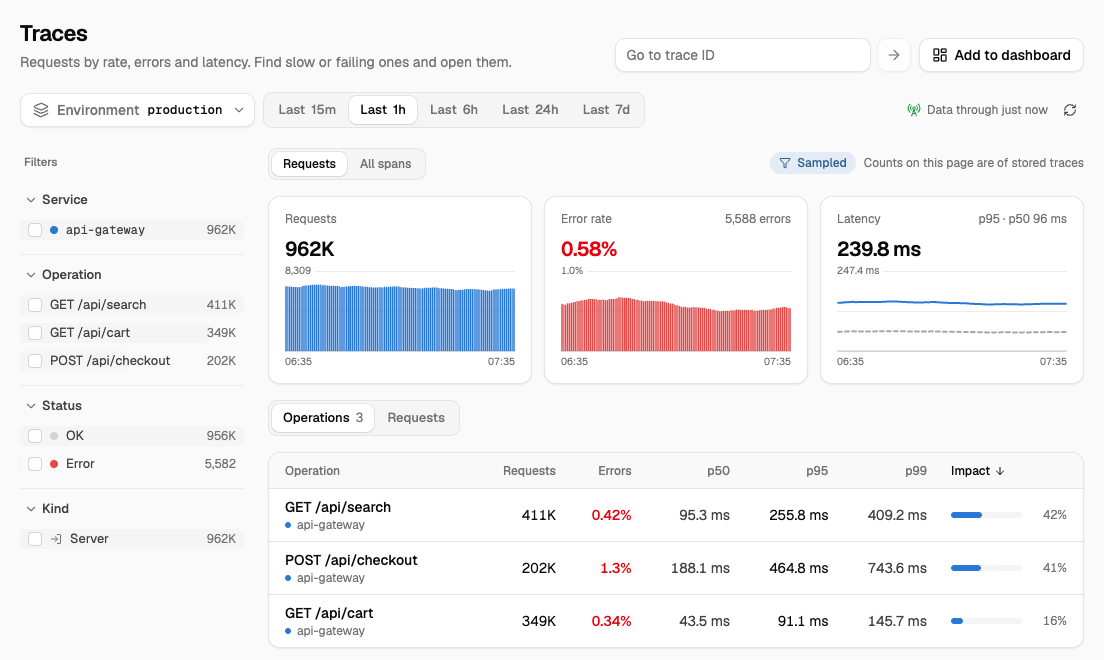Image resolution: width=1104 pixels, height=660 pixels.
Task: Enable the GET /api/cart filter checkbox
Action: (x=34, y=332)
